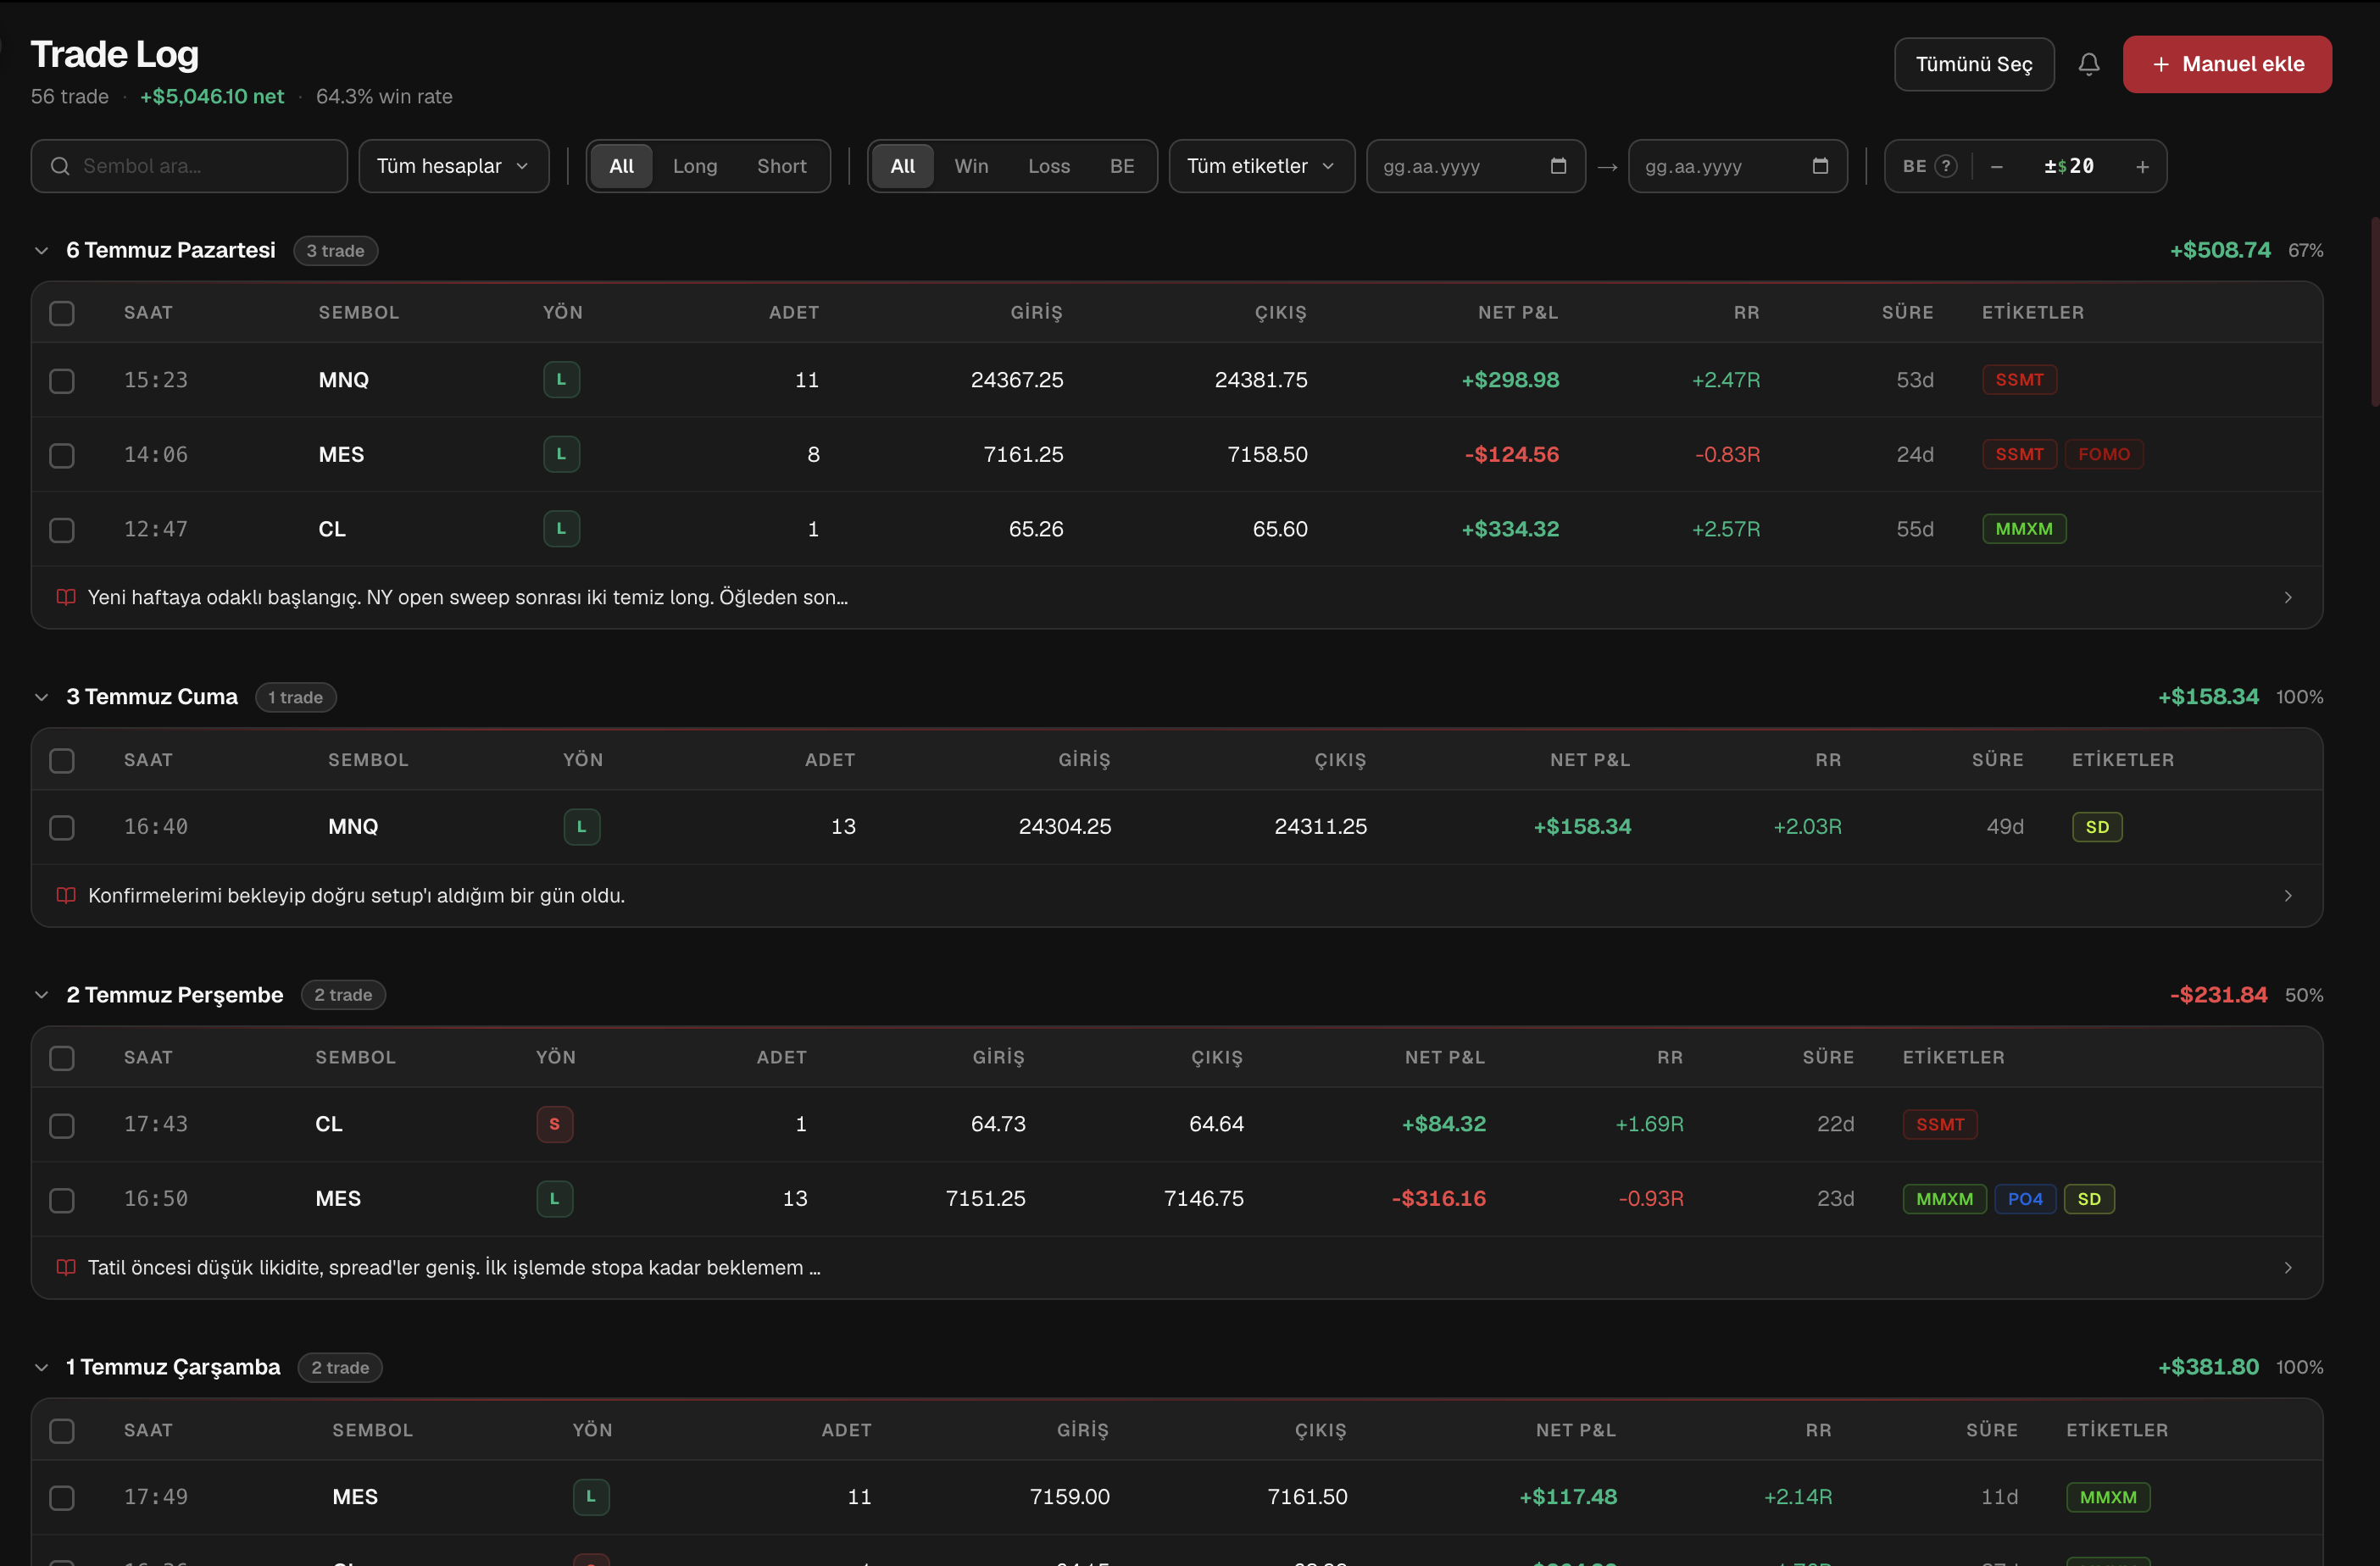
Task: Click the L direction badge on MES 17:49
Action: point(590,1497)
